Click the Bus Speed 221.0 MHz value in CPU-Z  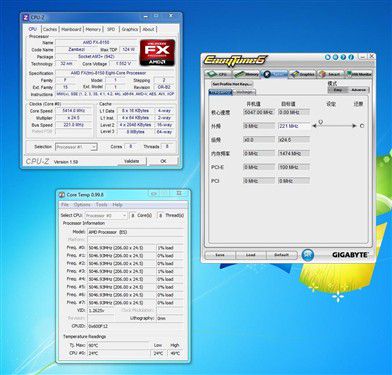point(74,125)
